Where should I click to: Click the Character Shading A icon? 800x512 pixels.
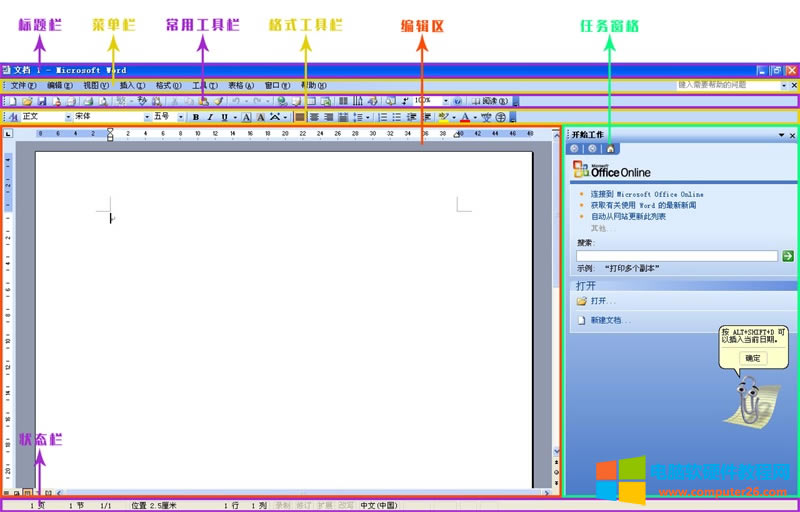click(x=260, y=117)
